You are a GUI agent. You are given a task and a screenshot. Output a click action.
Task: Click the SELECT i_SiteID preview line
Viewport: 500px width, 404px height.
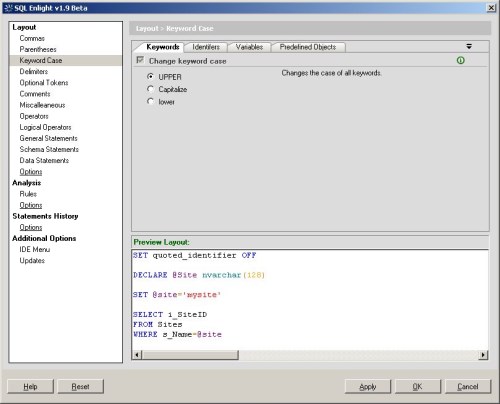click(x=170, y=314)
